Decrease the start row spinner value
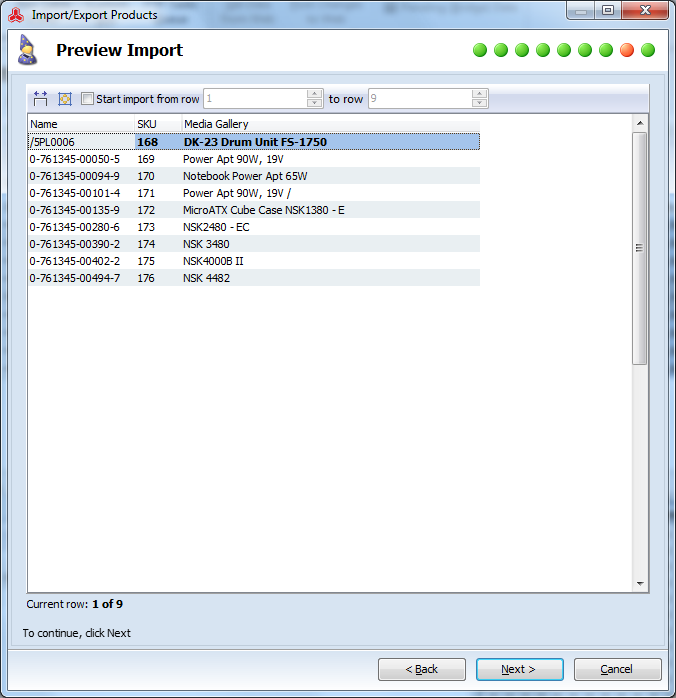Image resolution: width=676 pixels, height=698 pixels. tap(315, 103)
